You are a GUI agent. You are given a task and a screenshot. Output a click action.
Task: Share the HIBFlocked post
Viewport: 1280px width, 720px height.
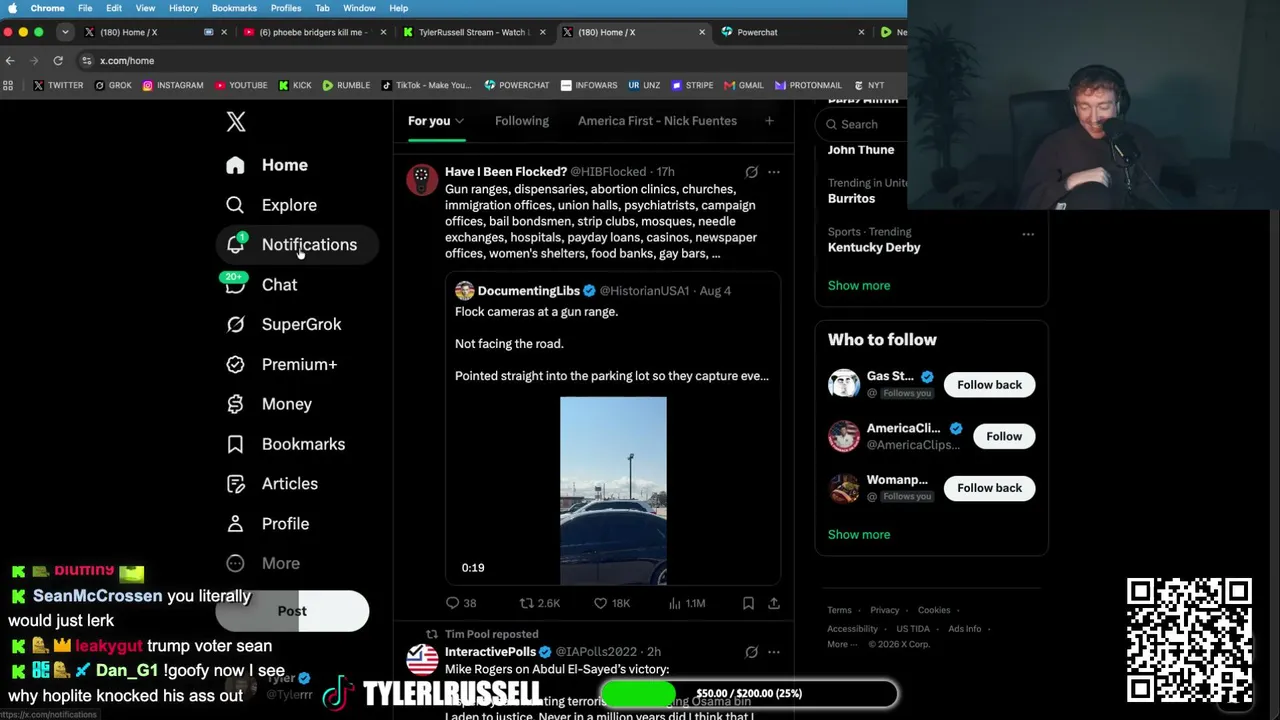[x=774, y=603]
